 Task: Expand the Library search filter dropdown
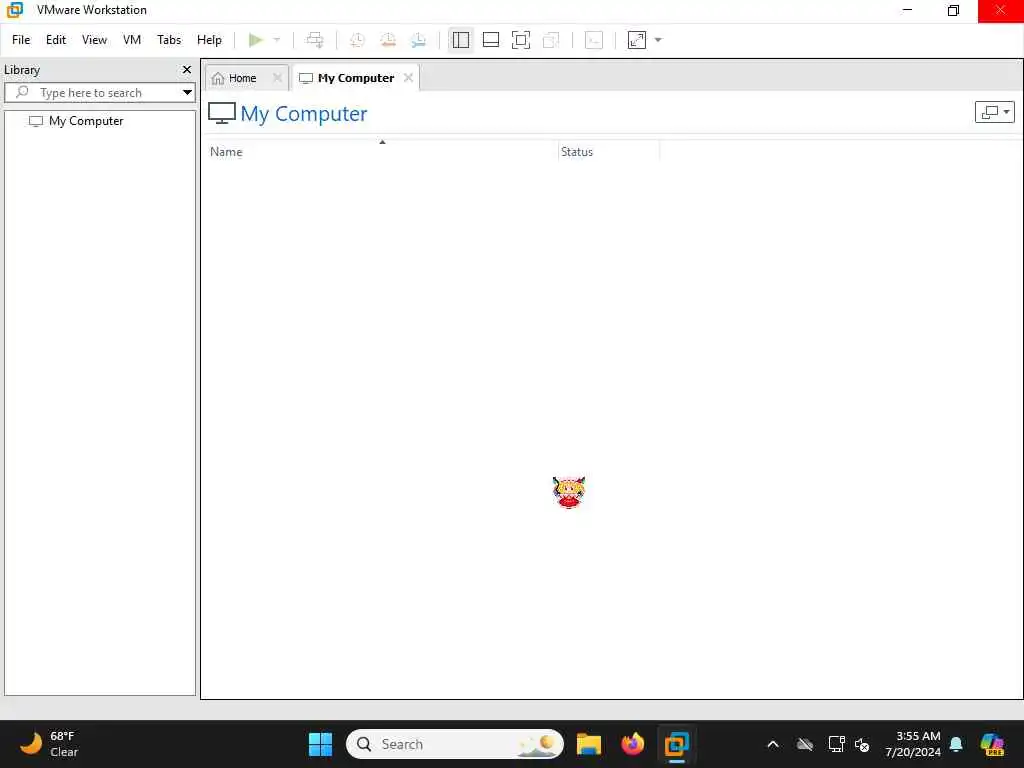click(x=187, y=93)
